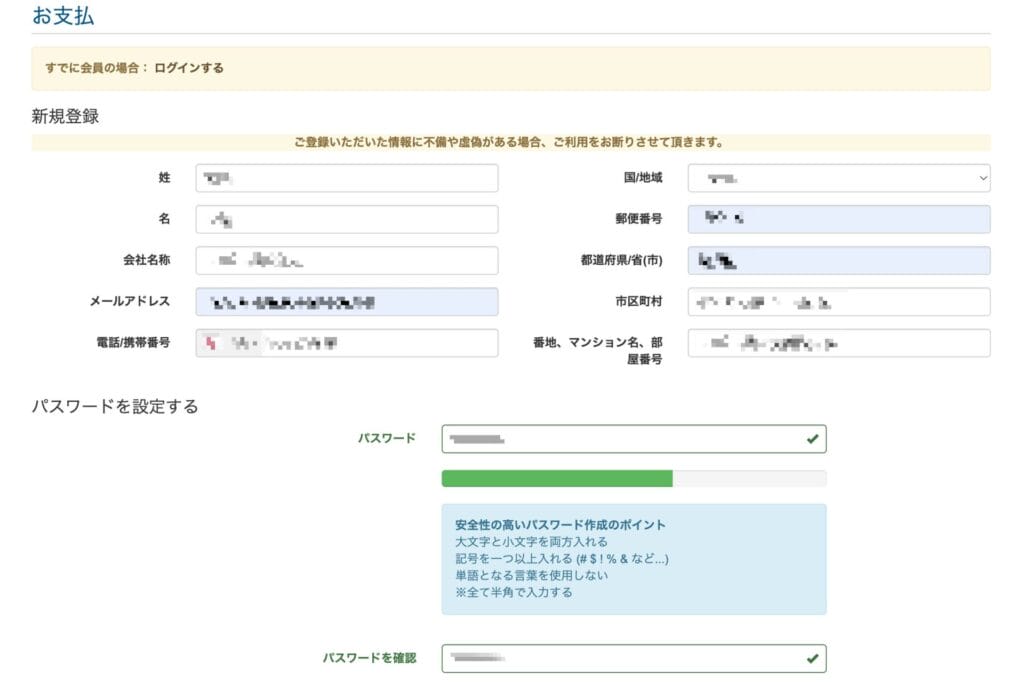Click the checkmark icon in パスワードを確認 field
Viewport: 1024px width, 683px height.
812,658
